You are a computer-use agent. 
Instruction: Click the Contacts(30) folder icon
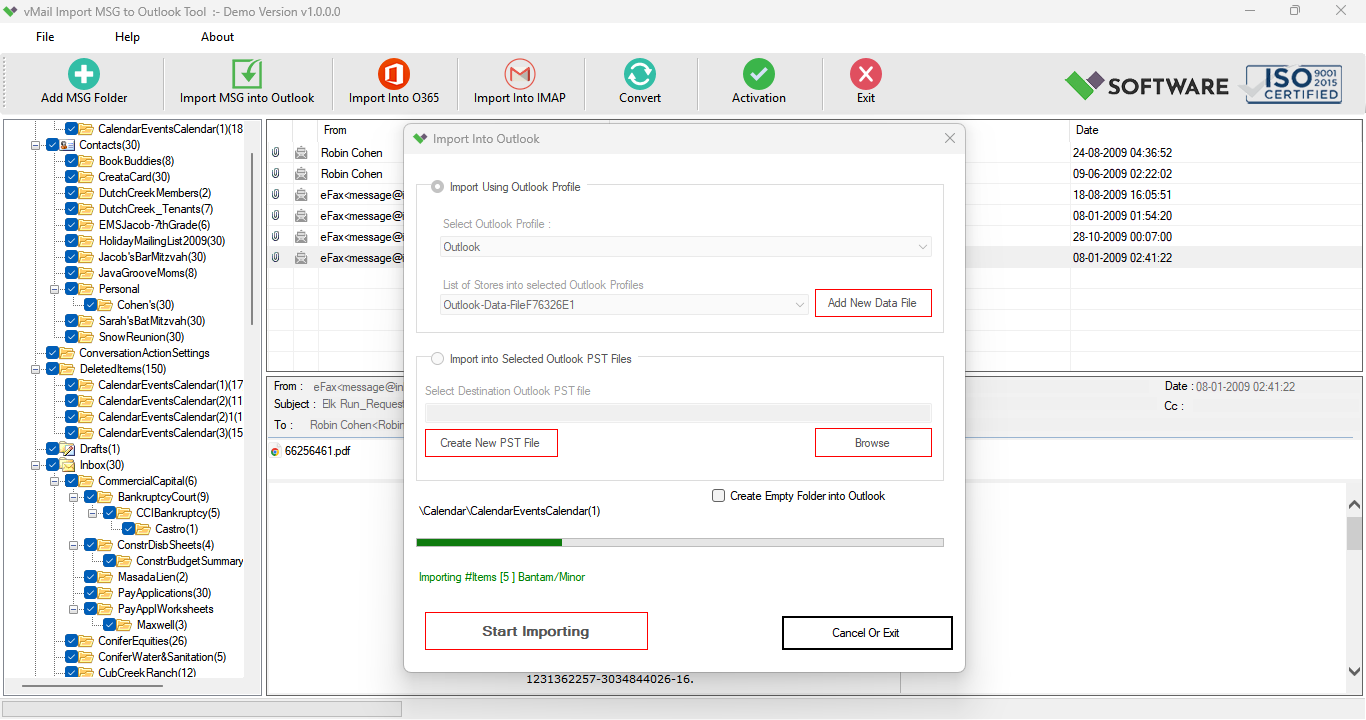tap(68, 145)
